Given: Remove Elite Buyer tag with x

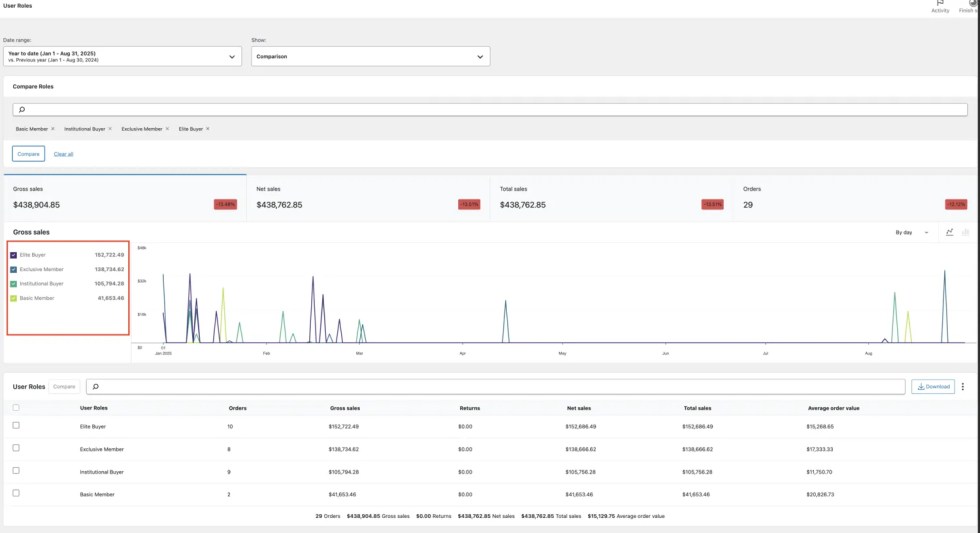Looking at the screenshot, I should (x=208, y=129).
